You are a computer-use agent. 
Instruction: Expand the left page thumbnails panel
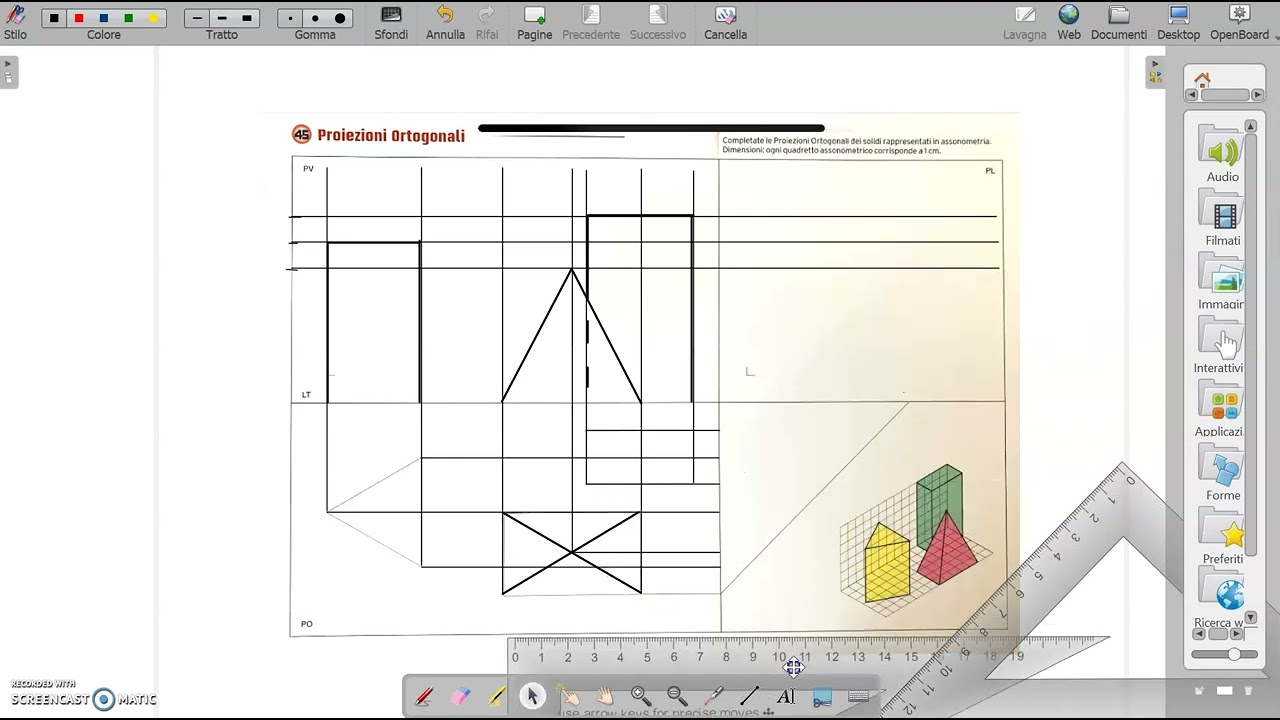tap(9, 72)
